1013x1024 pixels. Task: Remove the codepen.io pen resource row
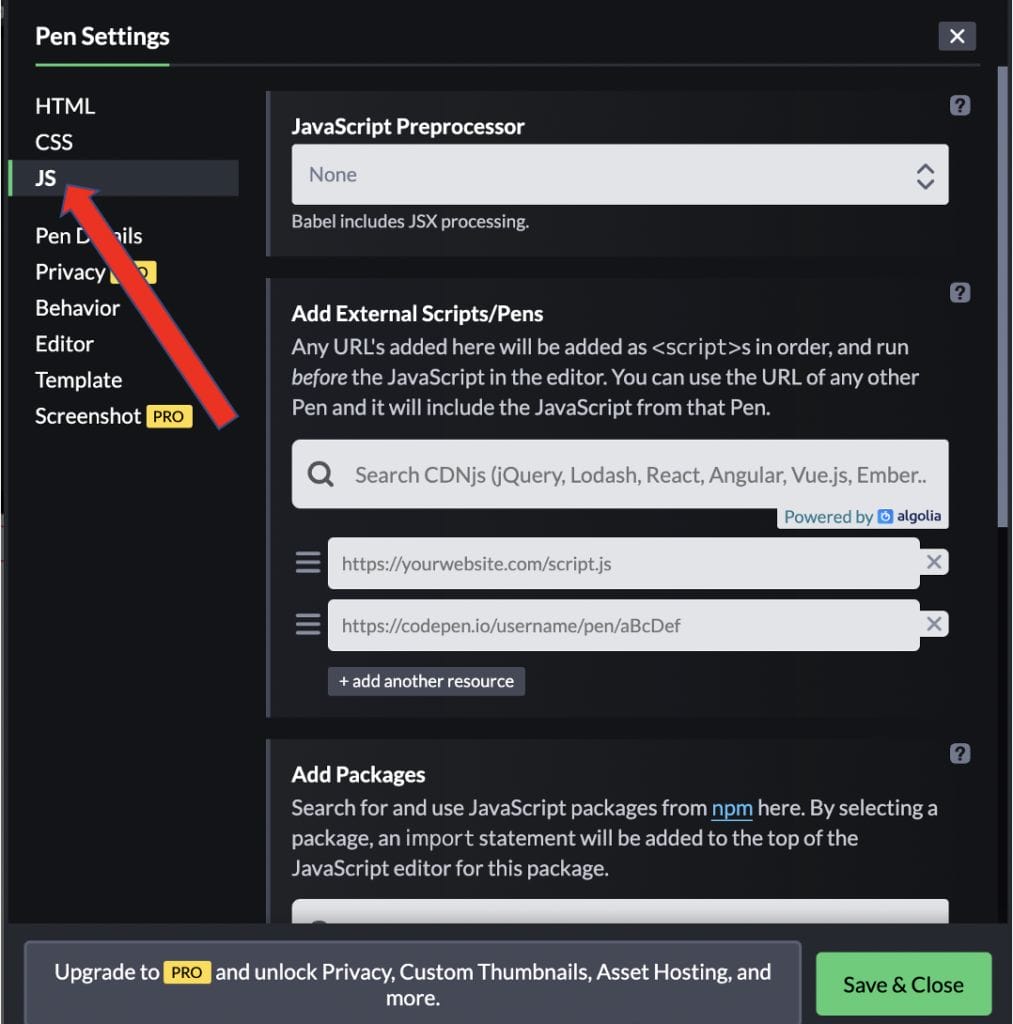(x=934, y=625)
